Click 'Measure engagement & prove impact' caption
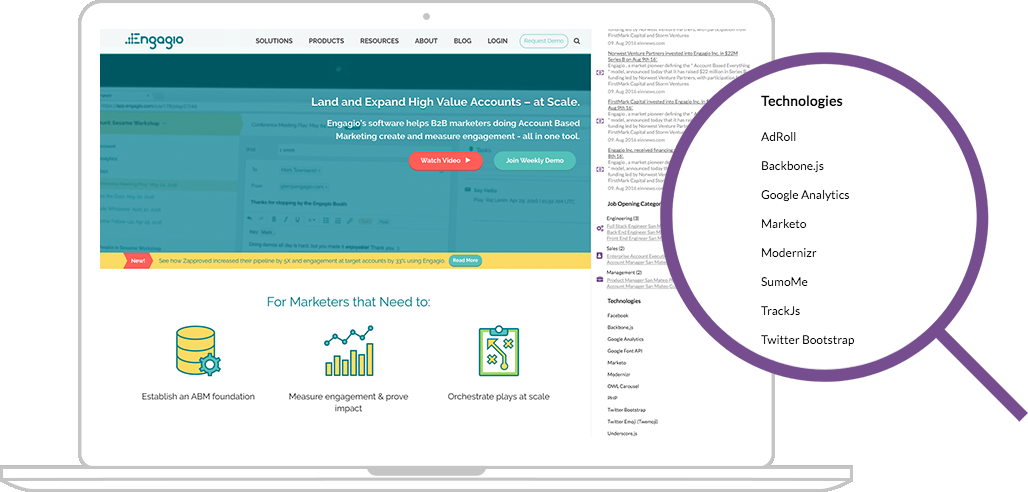 pyautogui.click(x=348, y=402)
